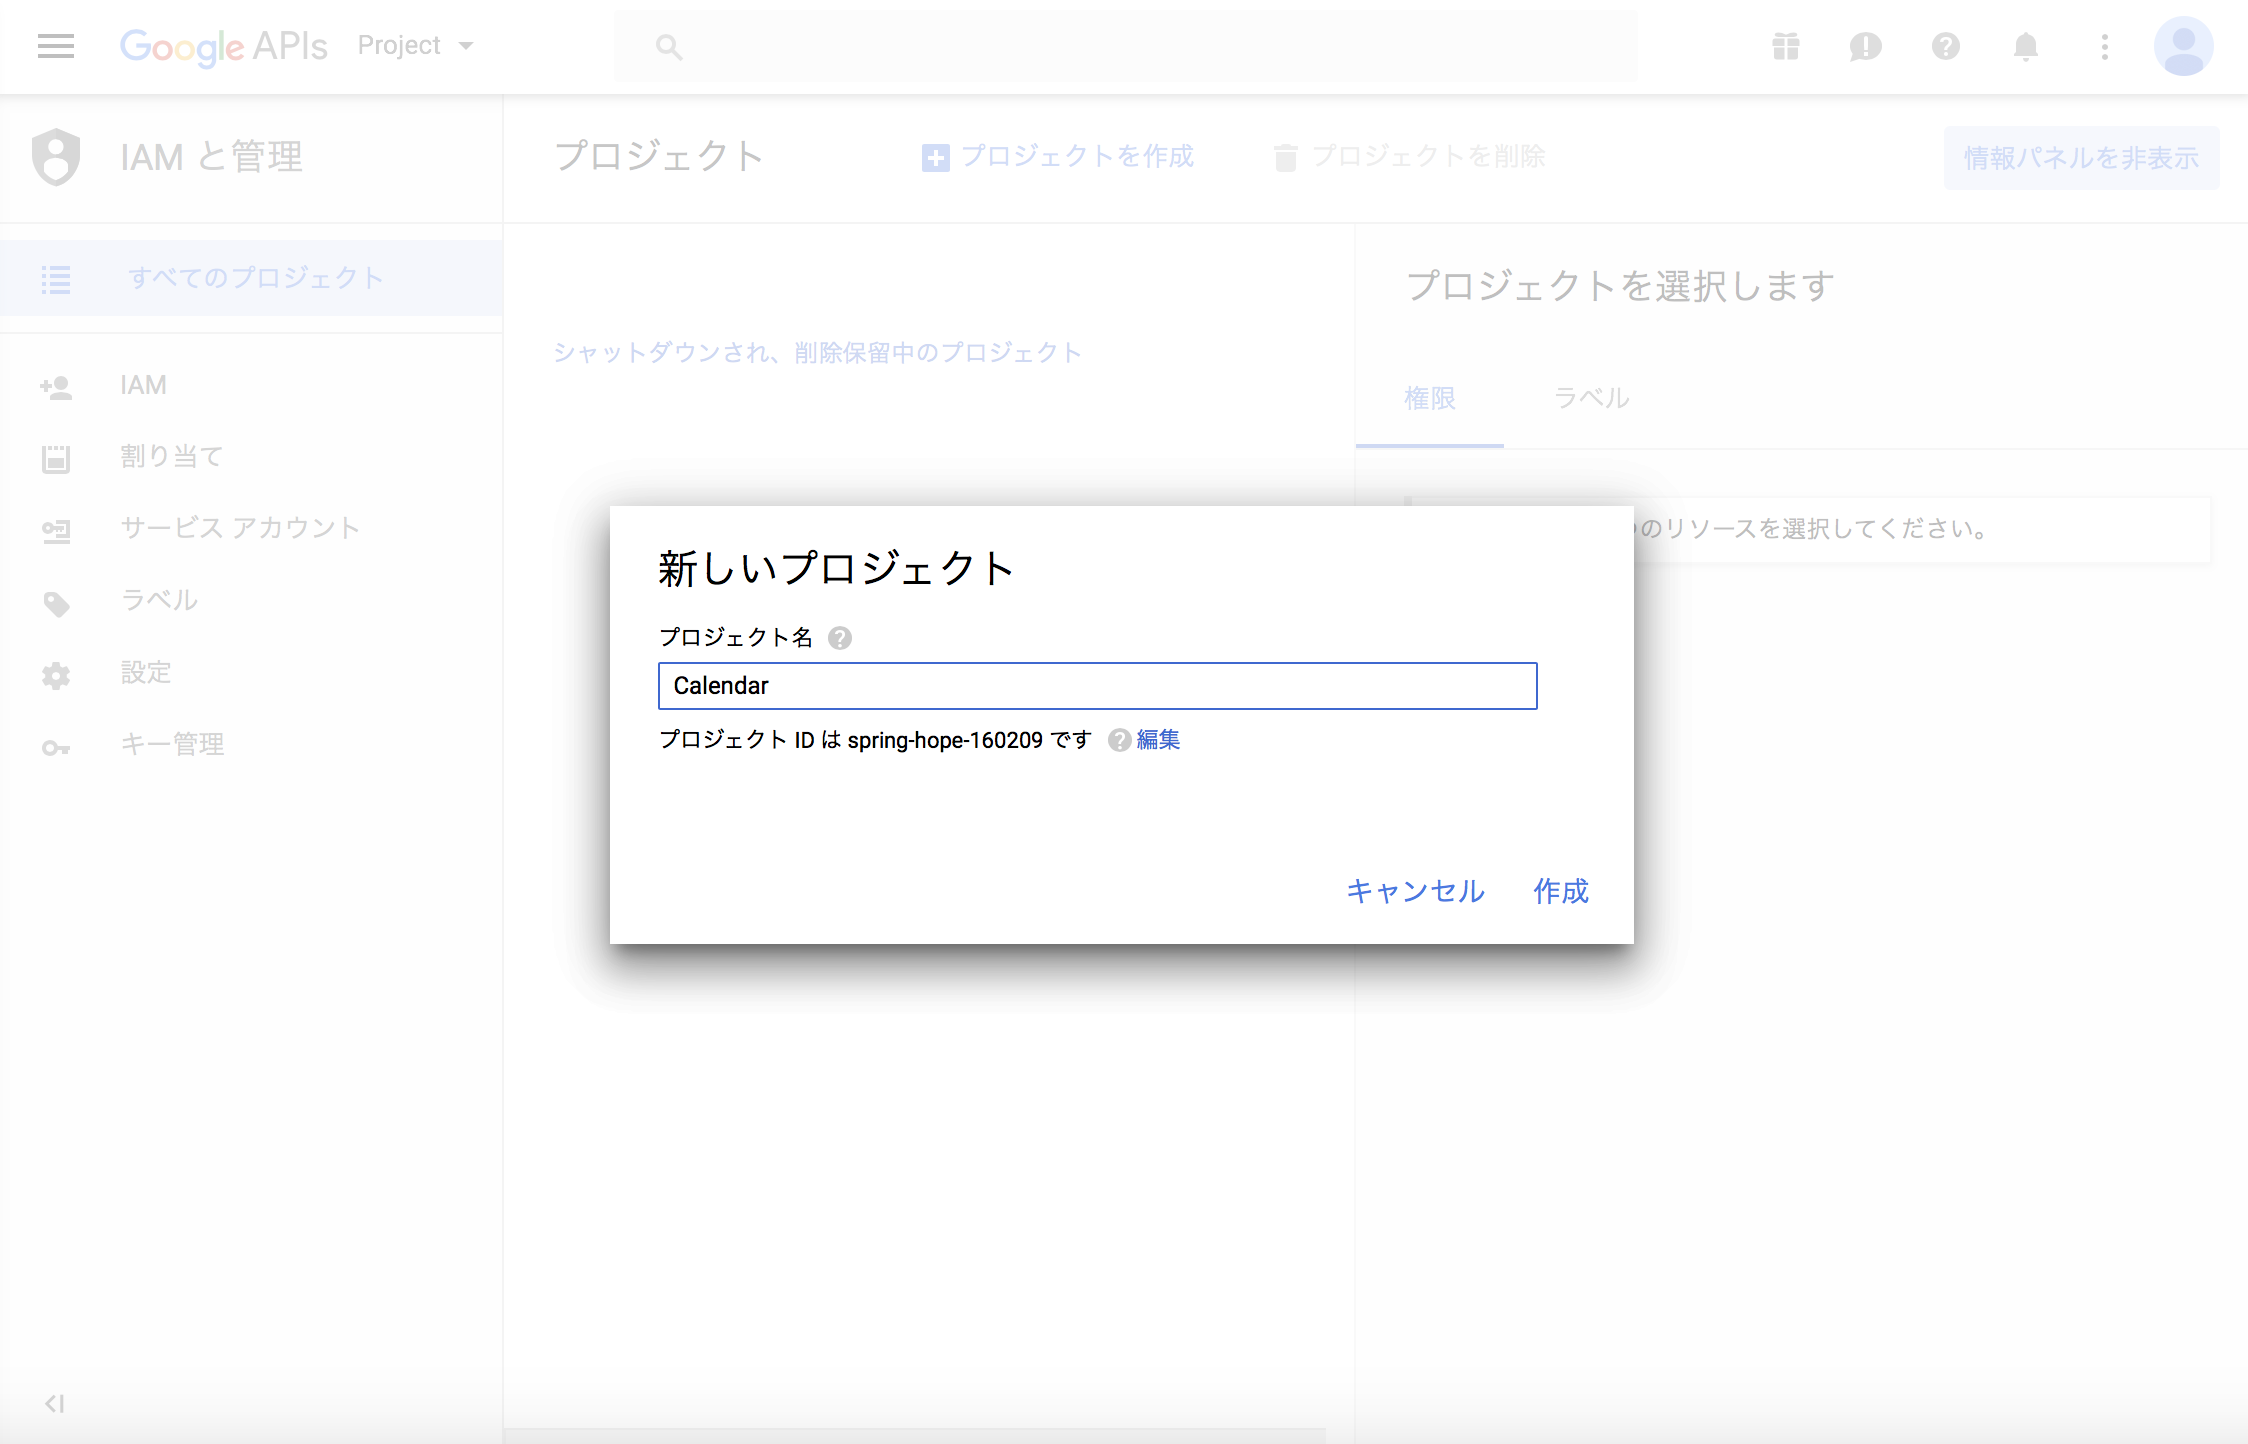Click the IAM と管理 heading text
This screenshot has width=2248, height=1444.
(211, 157)
